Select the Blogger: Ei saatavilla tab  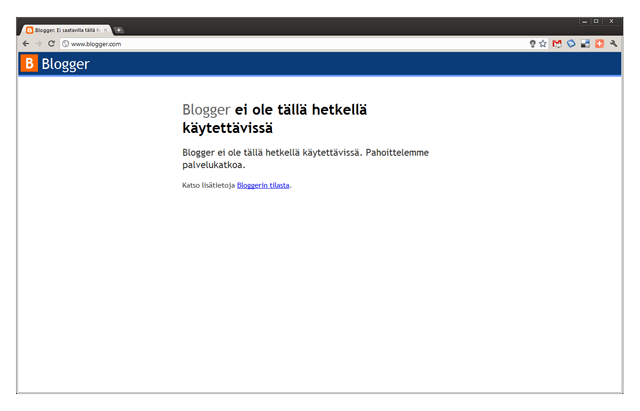[x=67, y=30]
